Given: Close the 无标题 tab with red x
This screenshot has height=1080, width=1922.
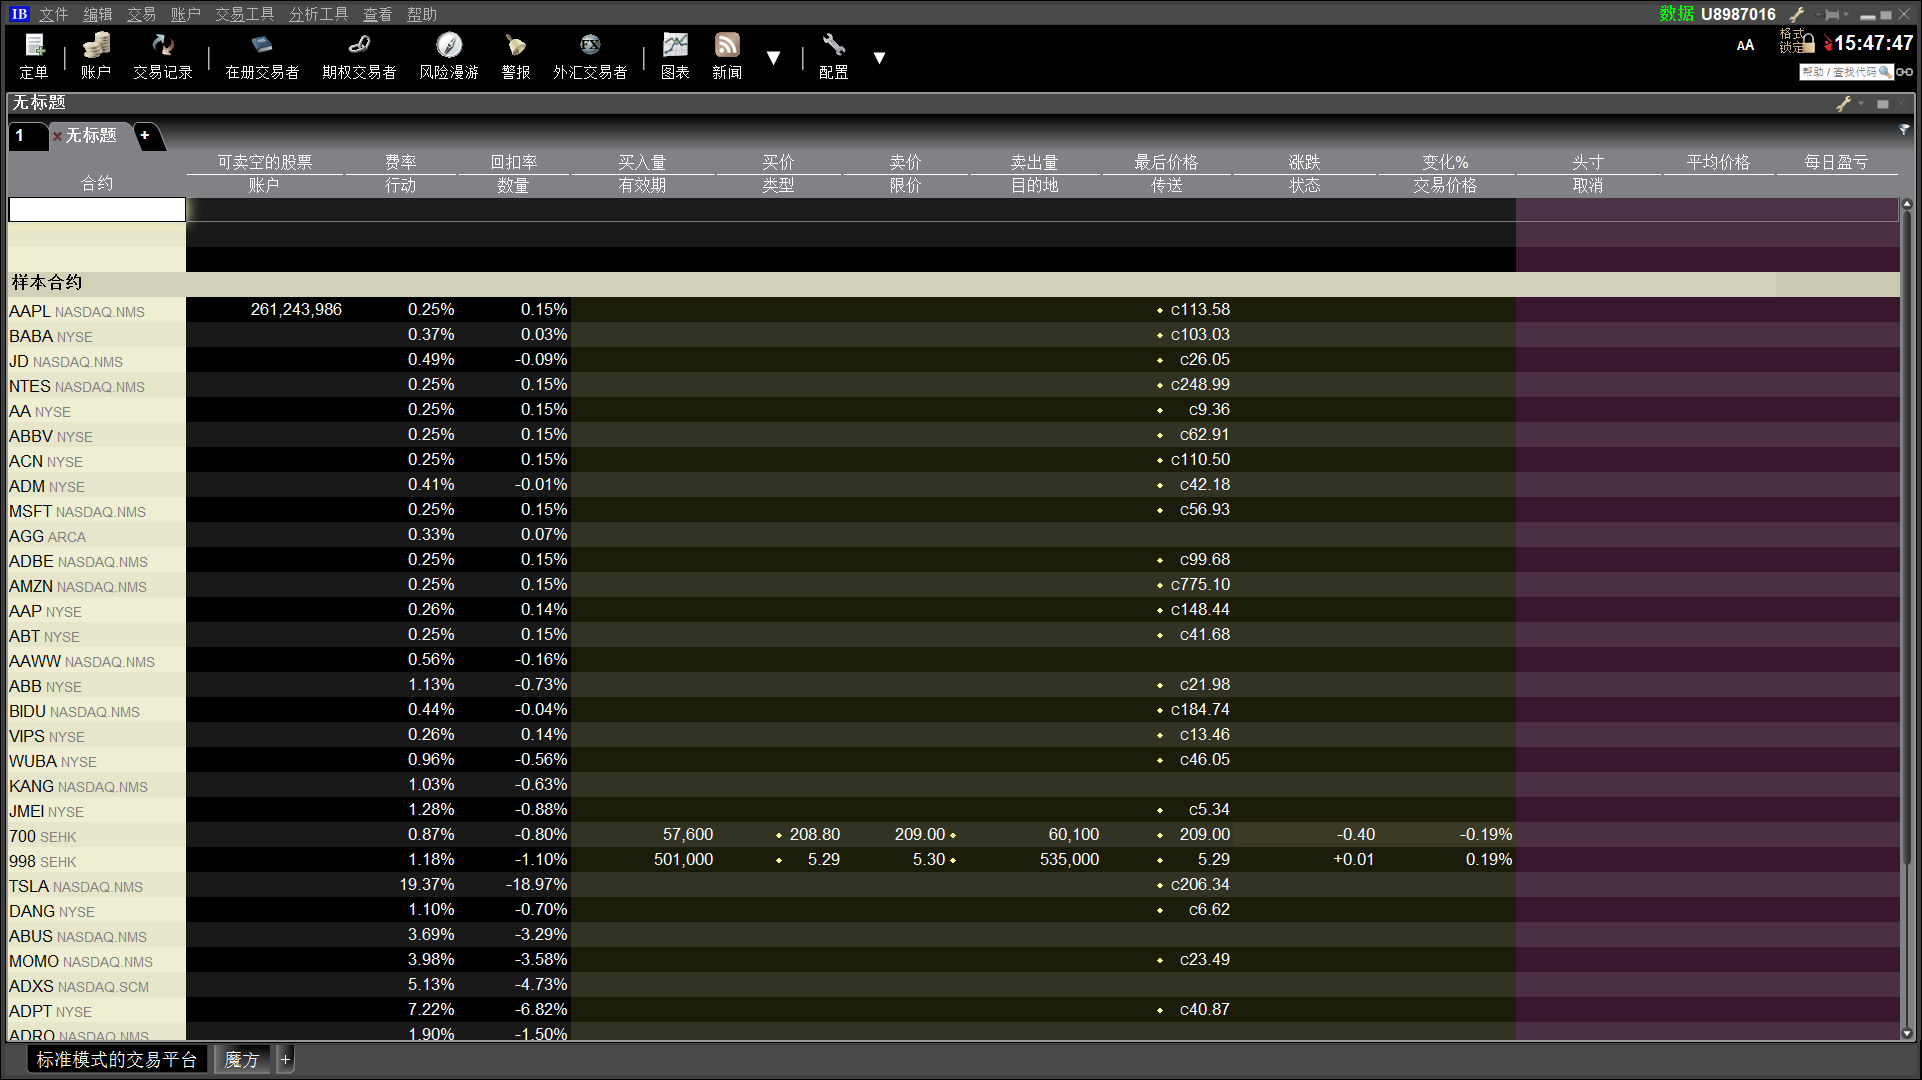Looking at the screenshot, I should (x=57, y=136).
